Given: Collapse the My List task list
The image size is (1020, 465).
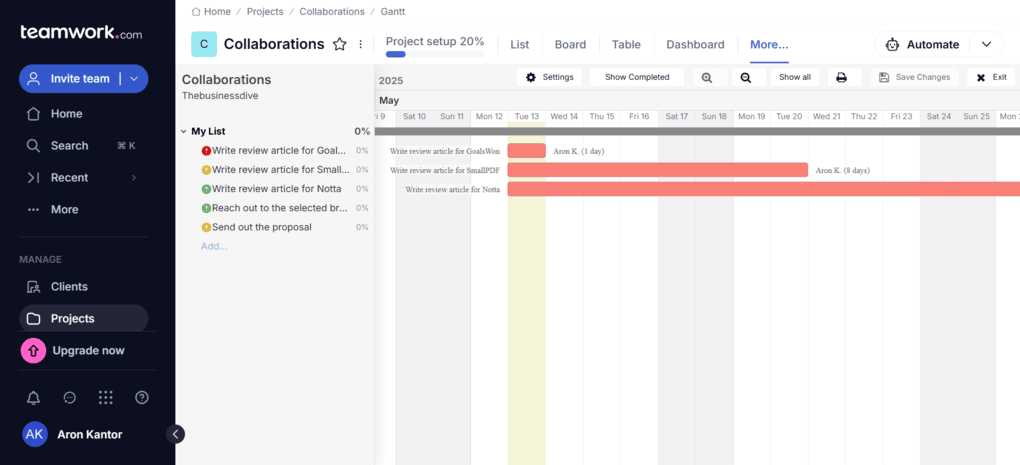Looking at the screenshot, I should [x=183, y=131].
